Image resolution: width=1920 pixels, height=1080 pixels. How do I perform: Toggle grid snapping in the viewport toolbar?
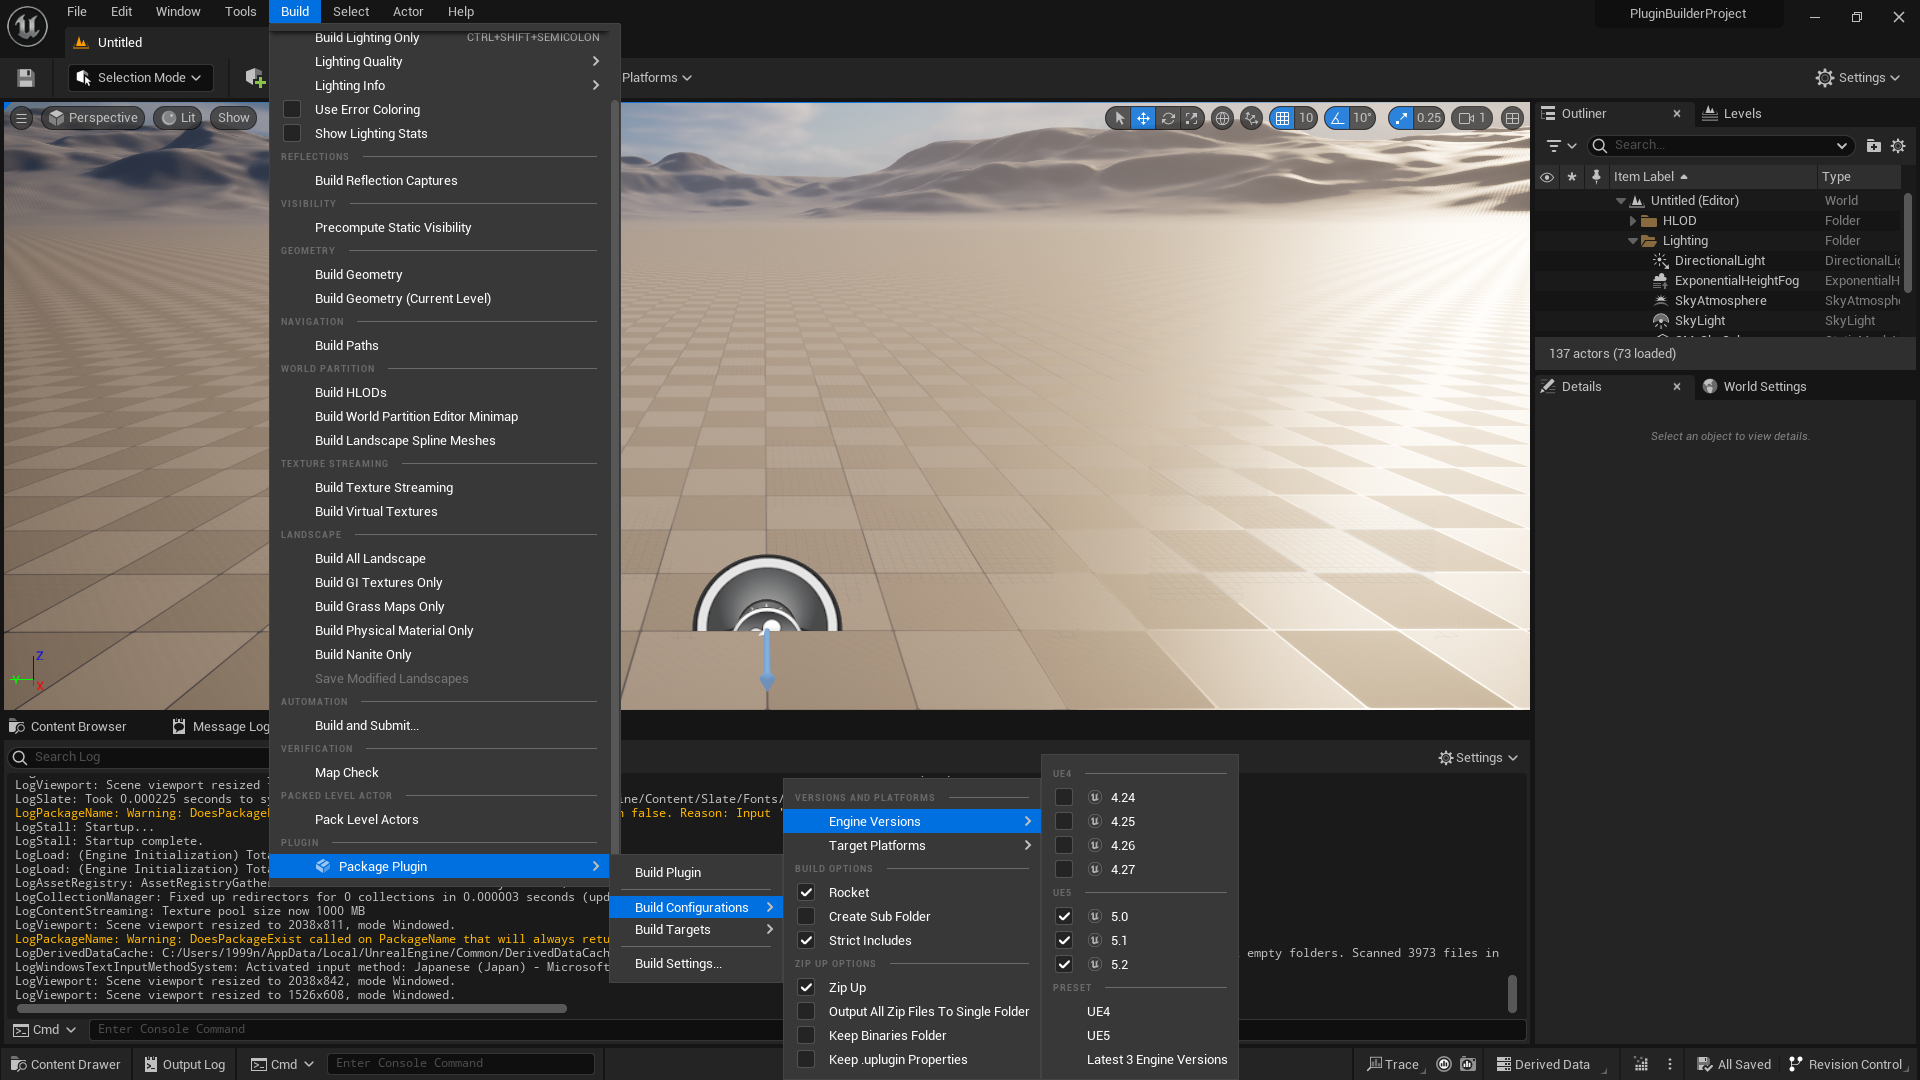click(x=1284, y=118)
